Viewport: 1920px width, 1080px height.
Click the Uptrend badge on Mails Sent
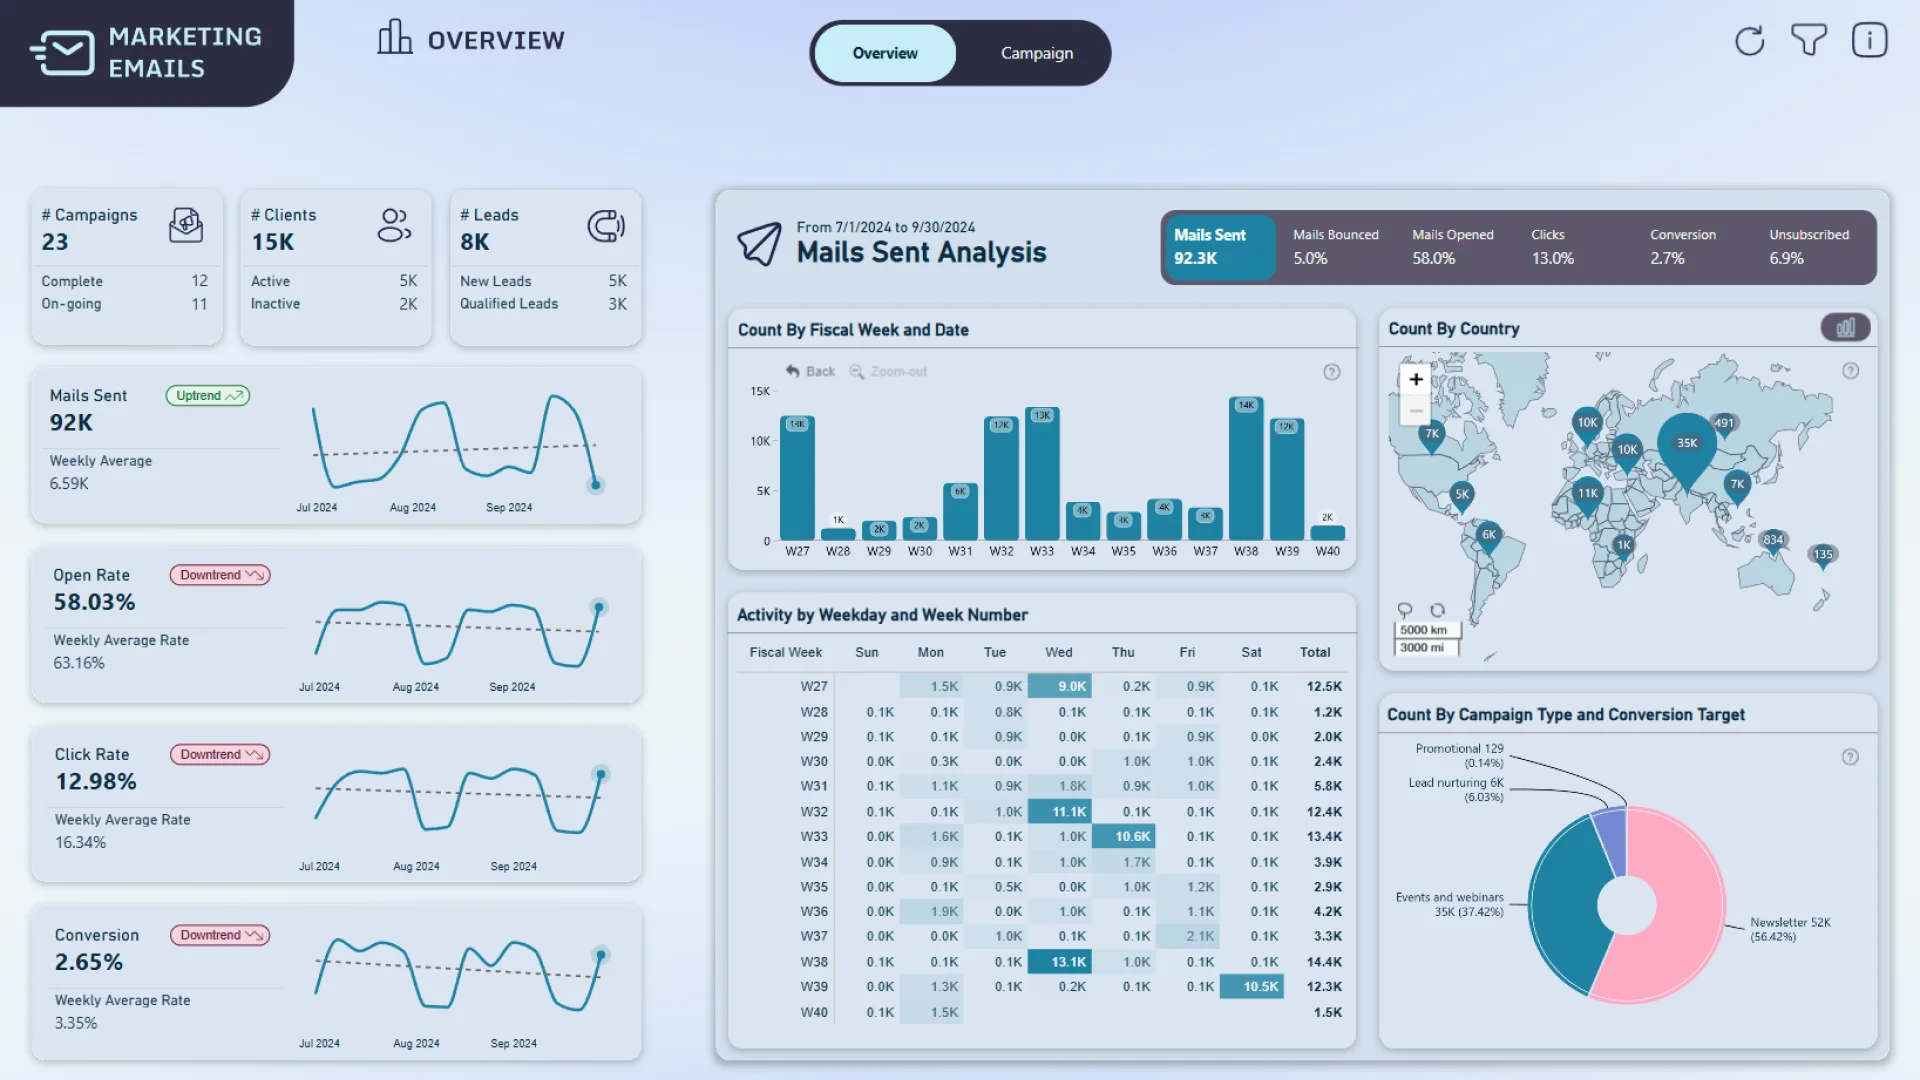[208, 396]
